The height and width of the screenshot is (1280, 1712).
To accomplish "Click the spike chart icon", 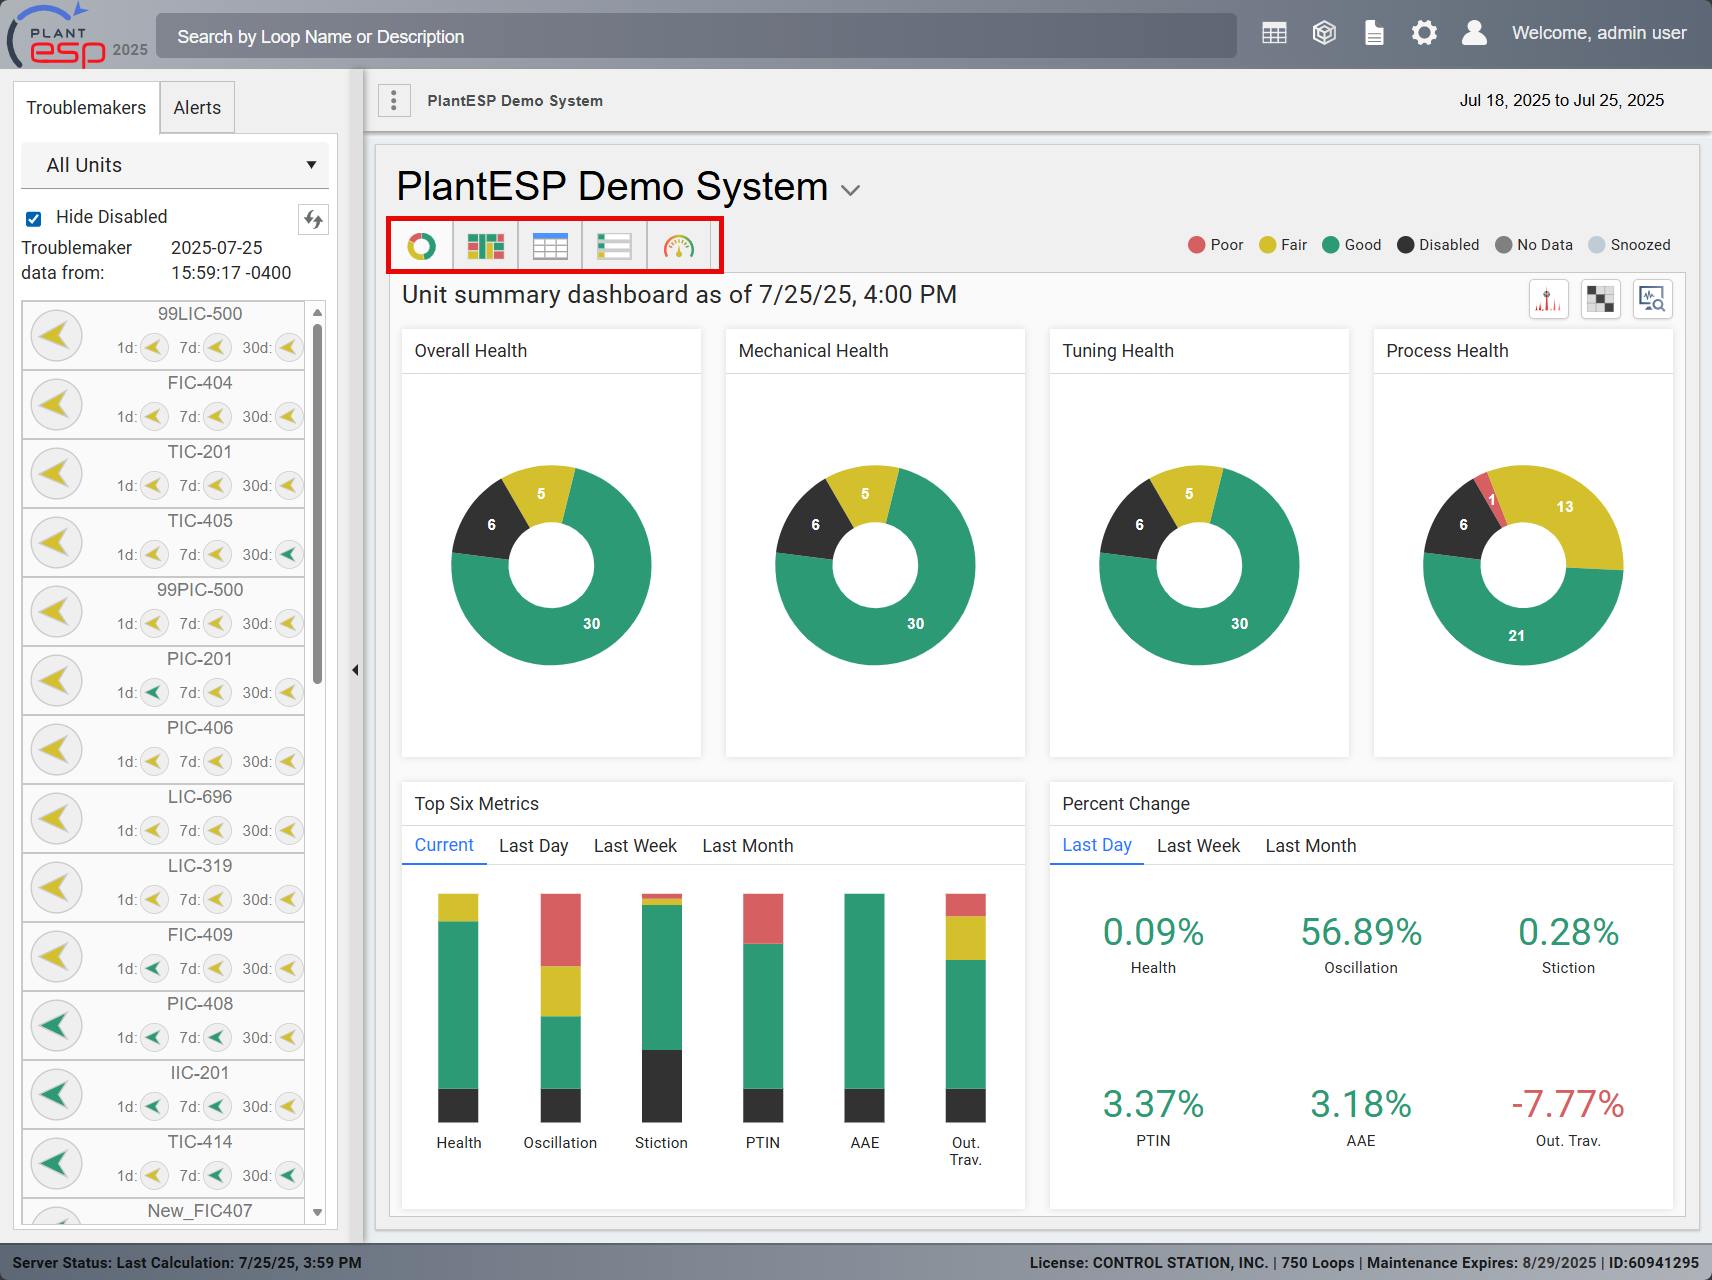I will click(1548, 299).
